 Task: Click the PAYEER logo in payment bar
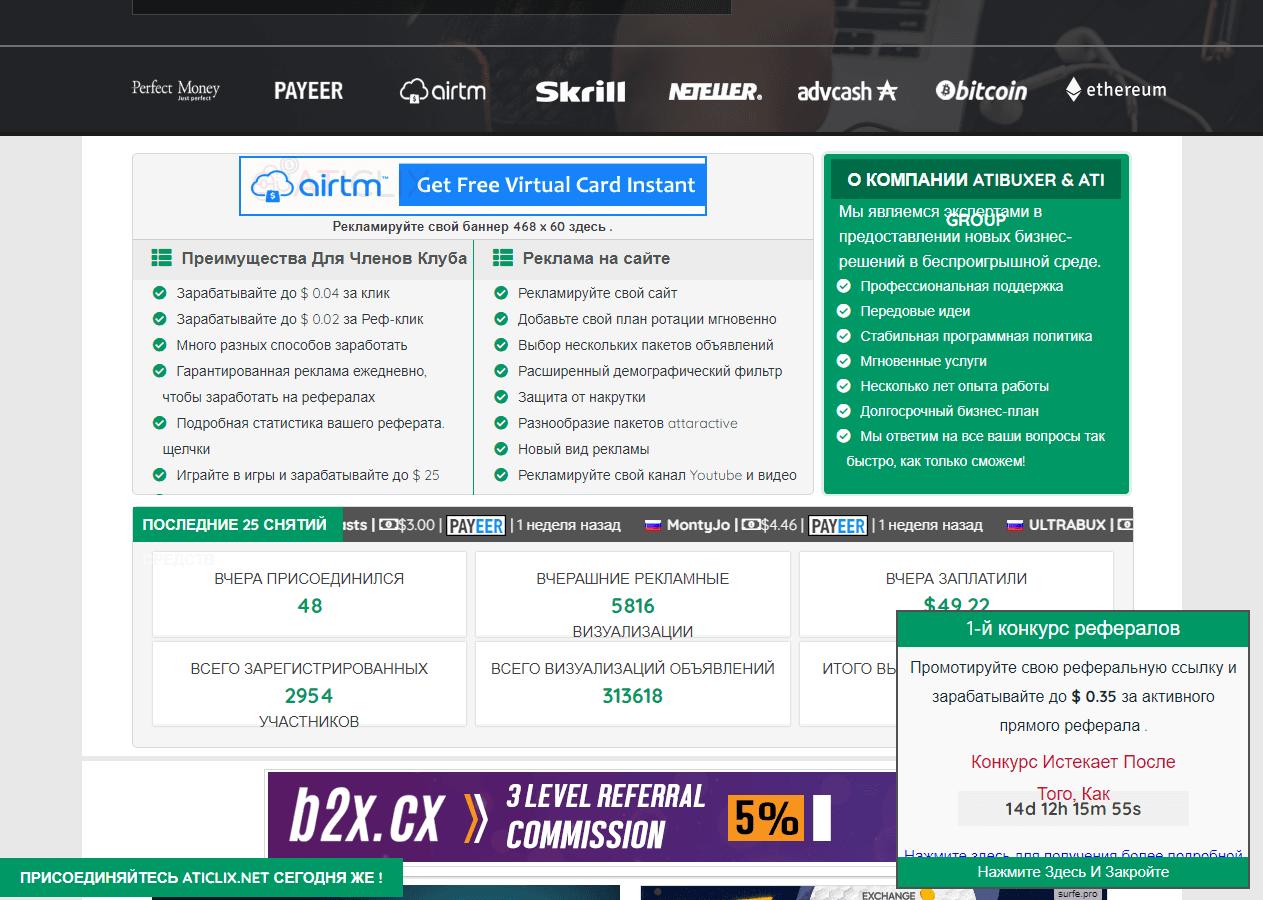308,91
